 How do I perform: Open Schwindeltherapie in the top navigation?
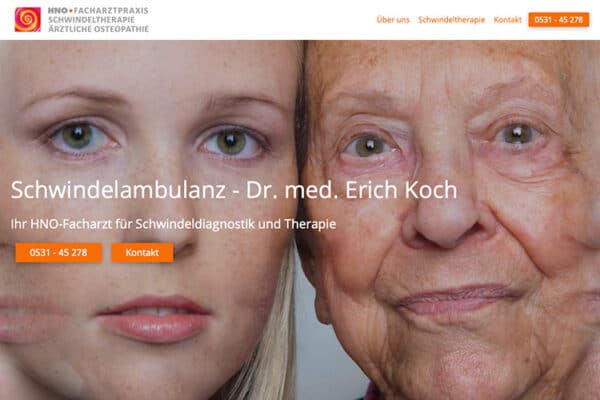[451, 20]
